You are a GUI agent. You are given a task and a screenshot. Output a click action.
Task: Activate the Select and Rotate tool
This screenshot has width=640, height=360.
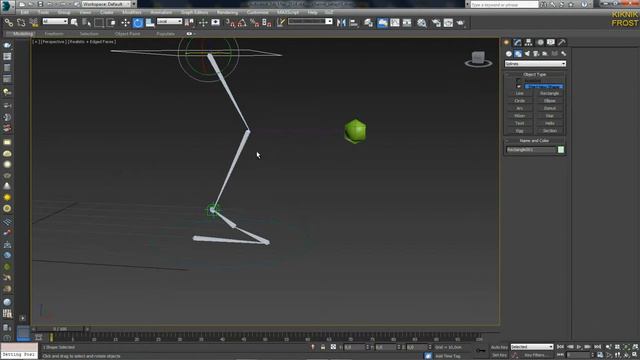point(138,22)
